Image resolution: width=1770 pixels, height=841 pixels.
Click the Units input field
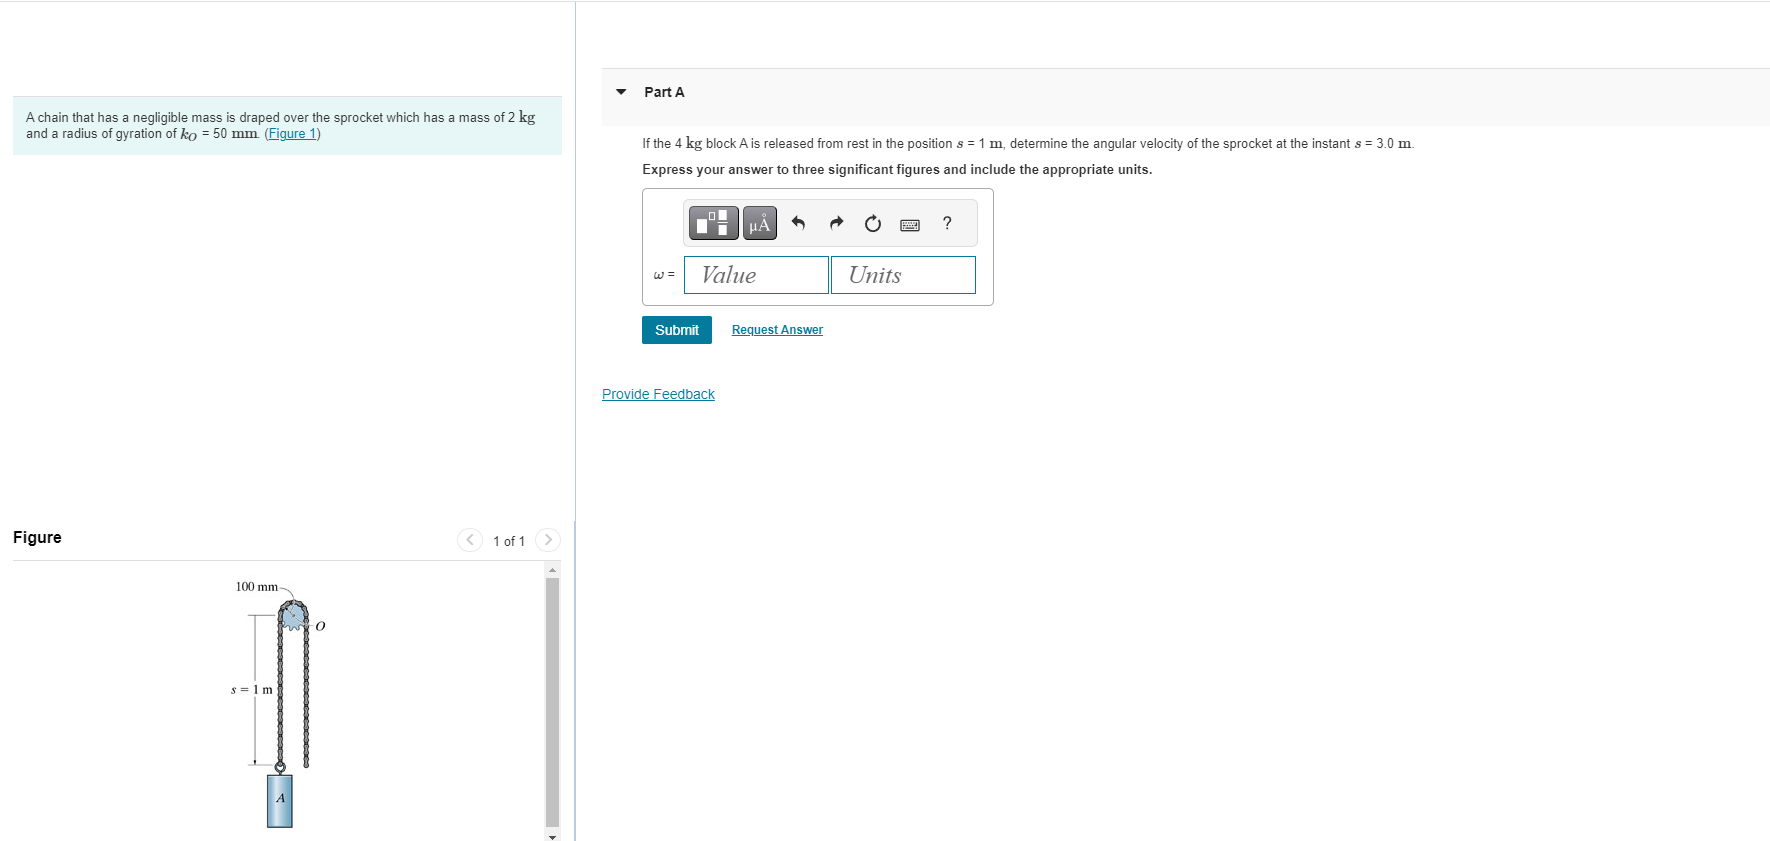coord(903,275)
